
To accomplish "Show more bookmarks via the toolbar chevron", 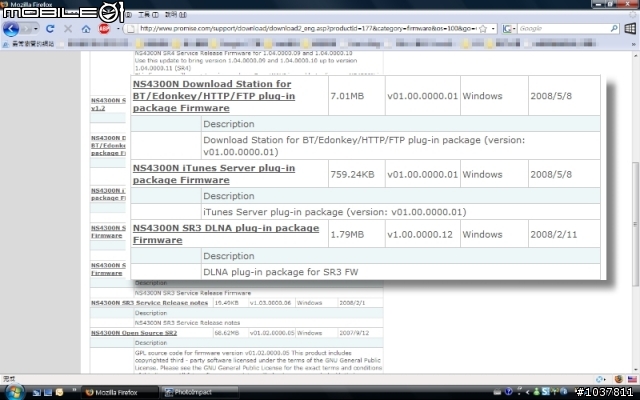I will point(633,44).
